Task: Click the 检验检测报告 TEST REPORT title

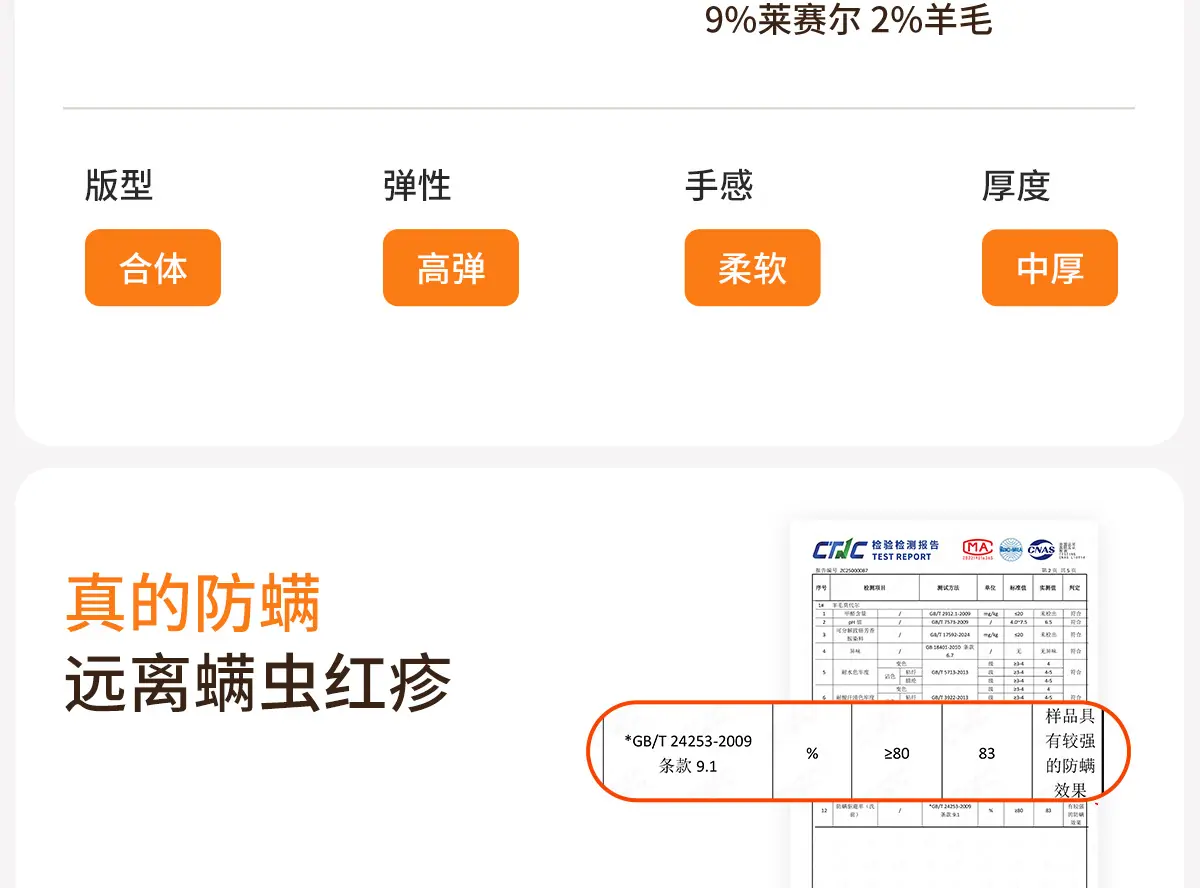Action: point(904,550)
